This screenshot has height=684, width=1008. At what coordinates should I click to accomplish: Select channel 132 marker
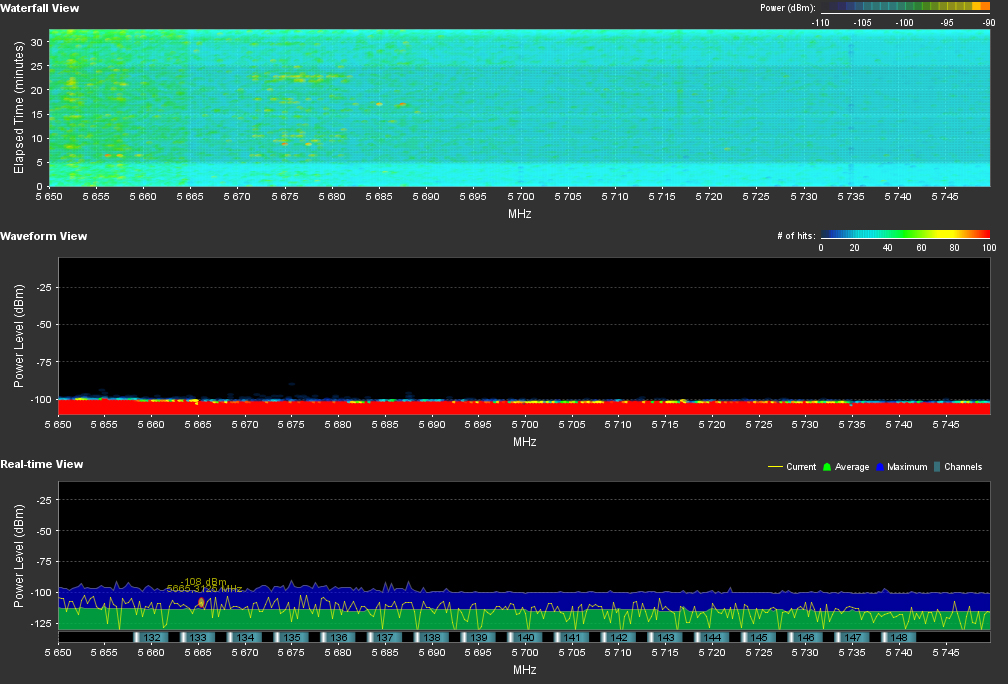pyautogui.click(x=152, y=637)
